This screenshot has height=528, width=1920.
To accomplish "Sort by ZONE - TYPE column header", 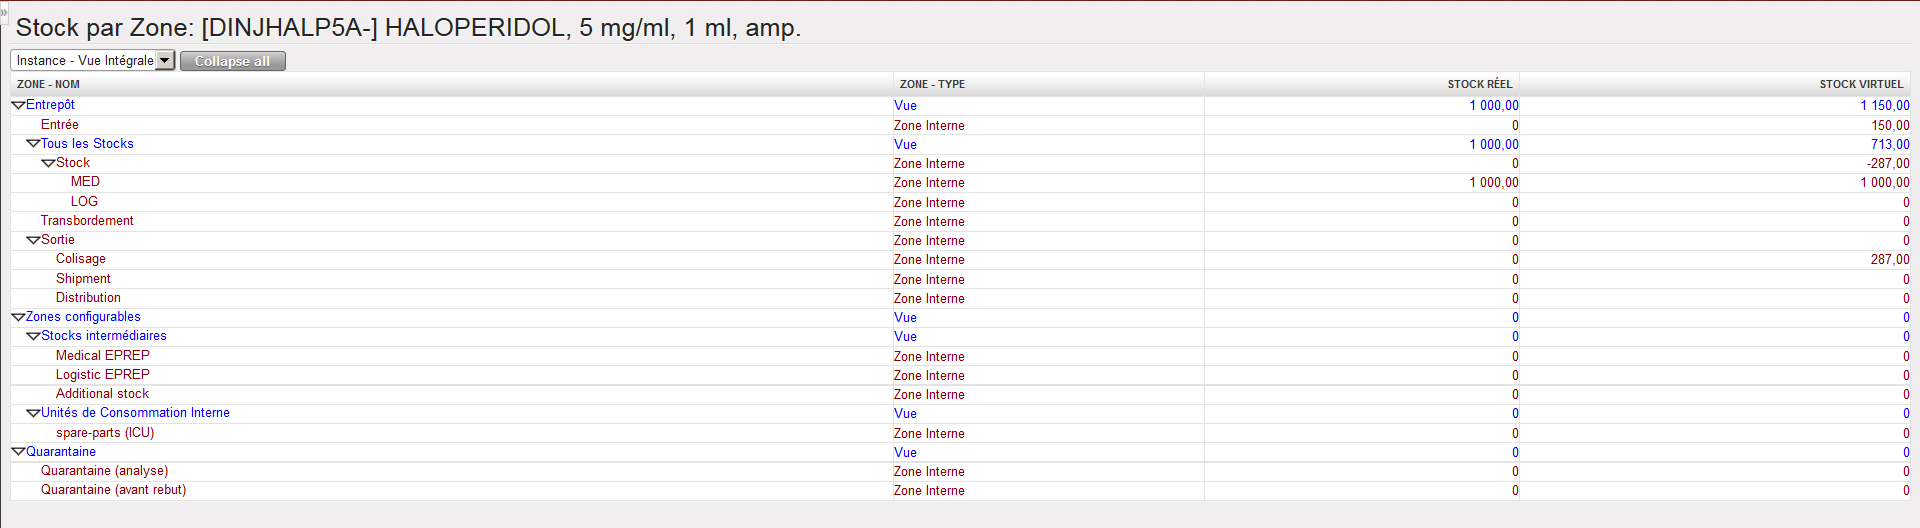I will click(932, 84).
